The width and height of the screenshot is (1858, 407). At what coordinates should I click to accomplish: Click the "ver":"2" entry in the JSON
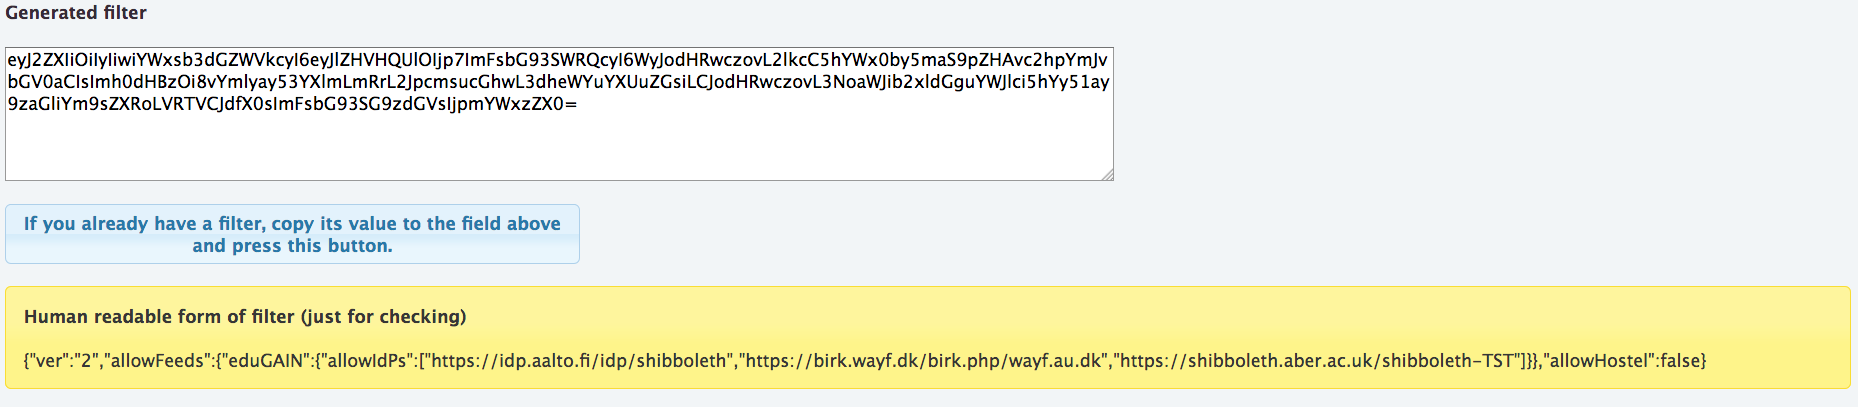coord(62,361)
